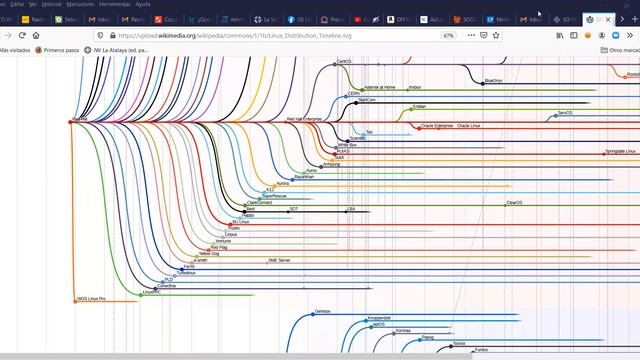Bookmark this page with the star
Image resolution: width=640 pixels, height=360 pixels.
[496, 36]
